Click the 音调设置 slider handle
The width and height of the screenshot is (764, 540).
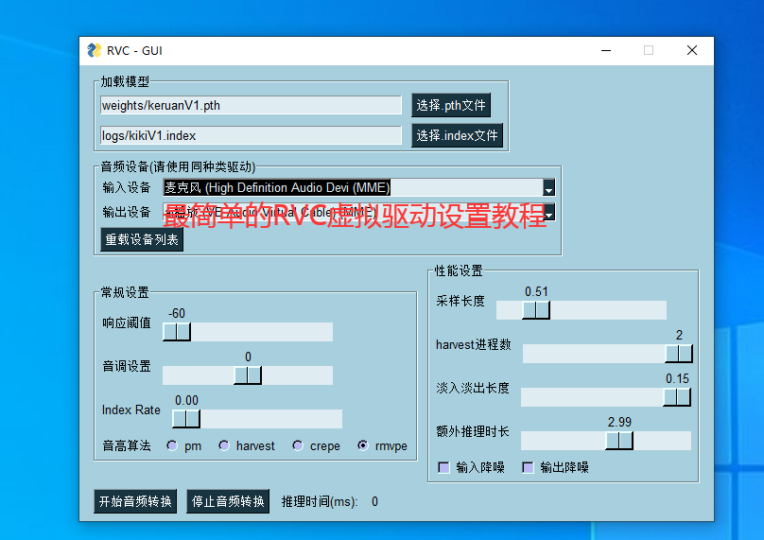click(x=248, y=375)
